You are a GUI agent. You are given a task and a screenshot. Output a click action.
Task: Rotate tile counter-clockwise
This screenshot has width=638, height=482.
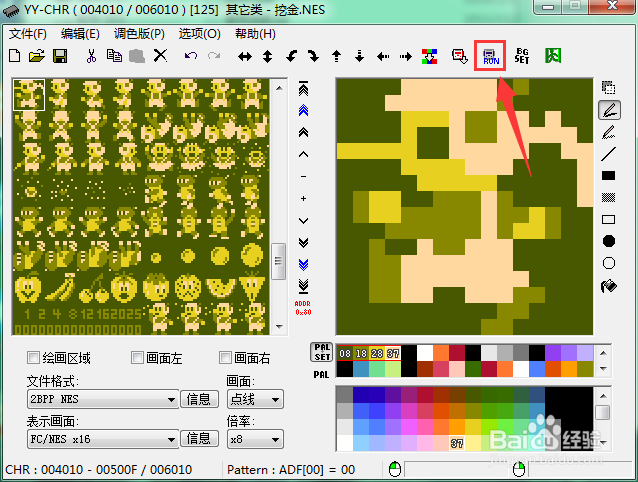tap(291, 56)
